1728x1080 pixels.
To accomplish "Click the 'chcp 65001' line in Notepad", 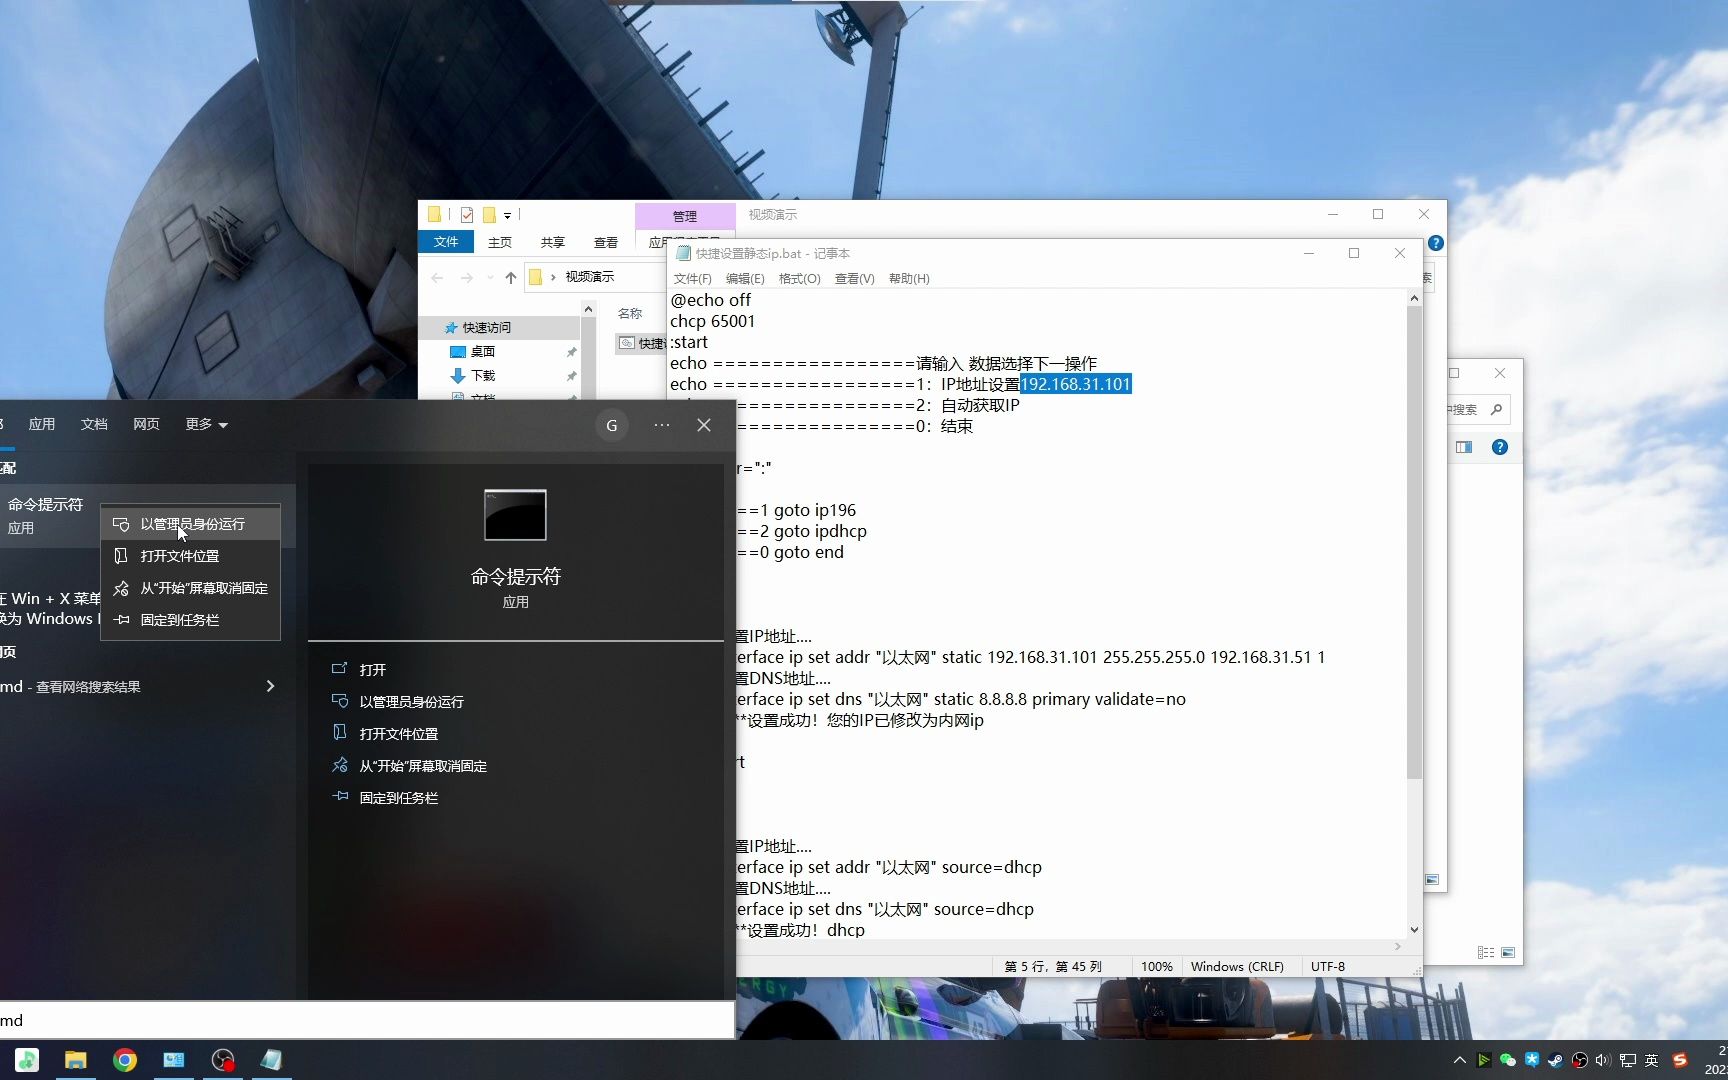I will tap(712, 321).
